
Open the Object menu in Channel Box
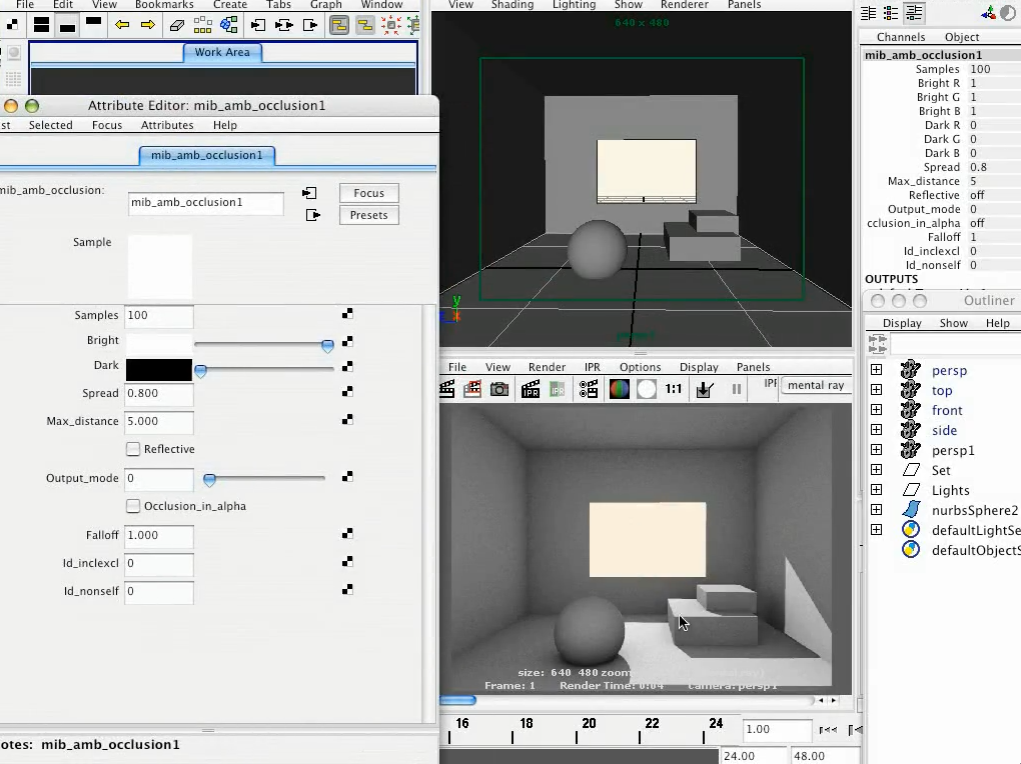[962, 37]
